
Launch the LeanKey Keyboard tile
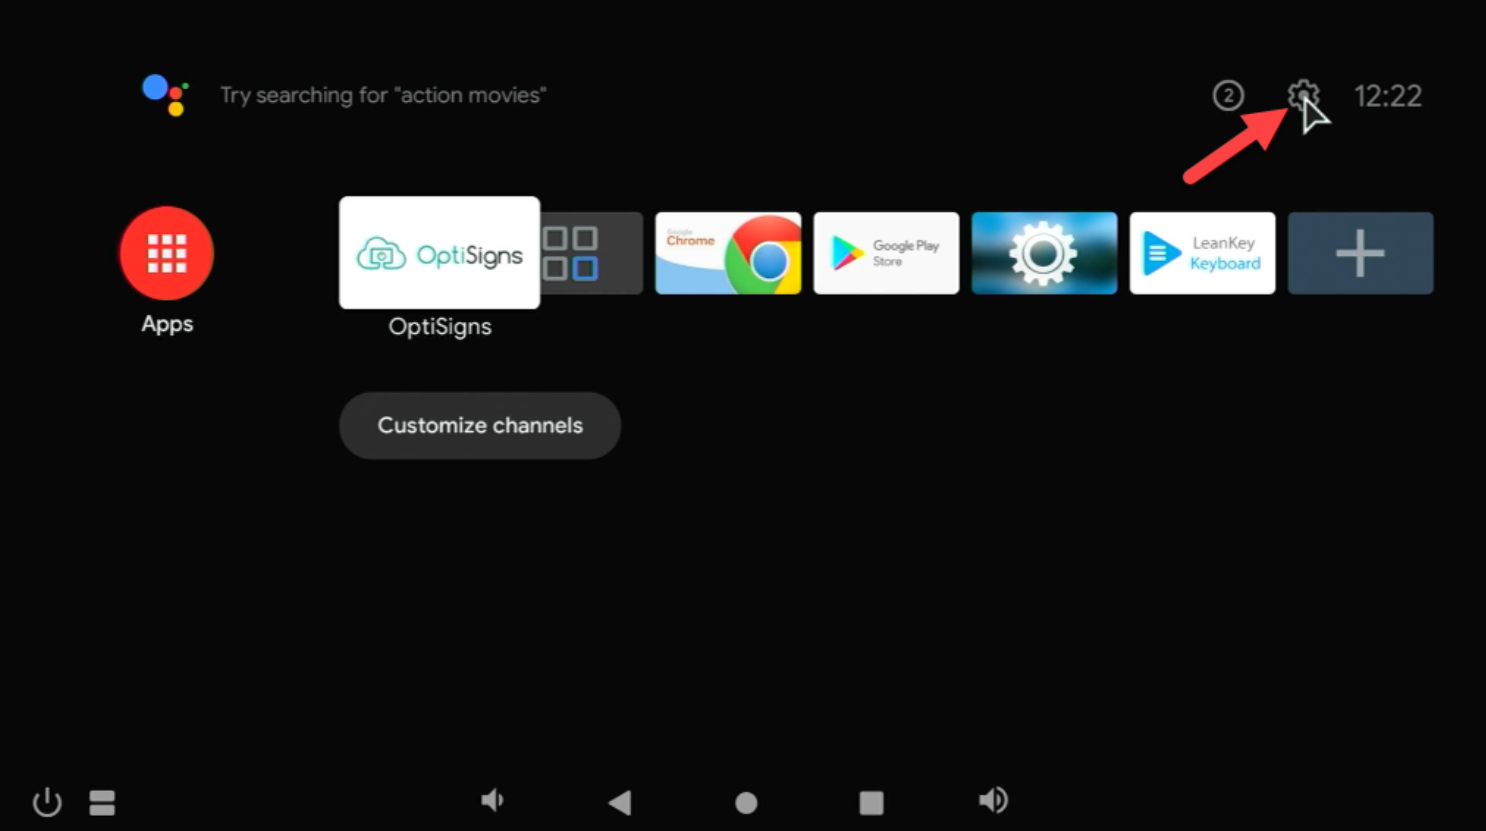pos(1202,253)
